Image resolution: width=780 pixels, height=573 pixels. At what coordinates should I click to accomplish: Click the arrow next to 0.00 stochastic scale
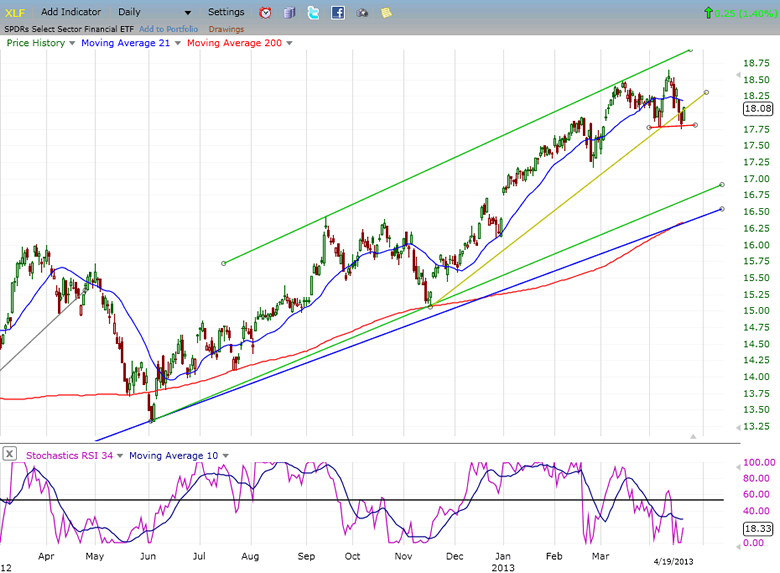(738, 546)
